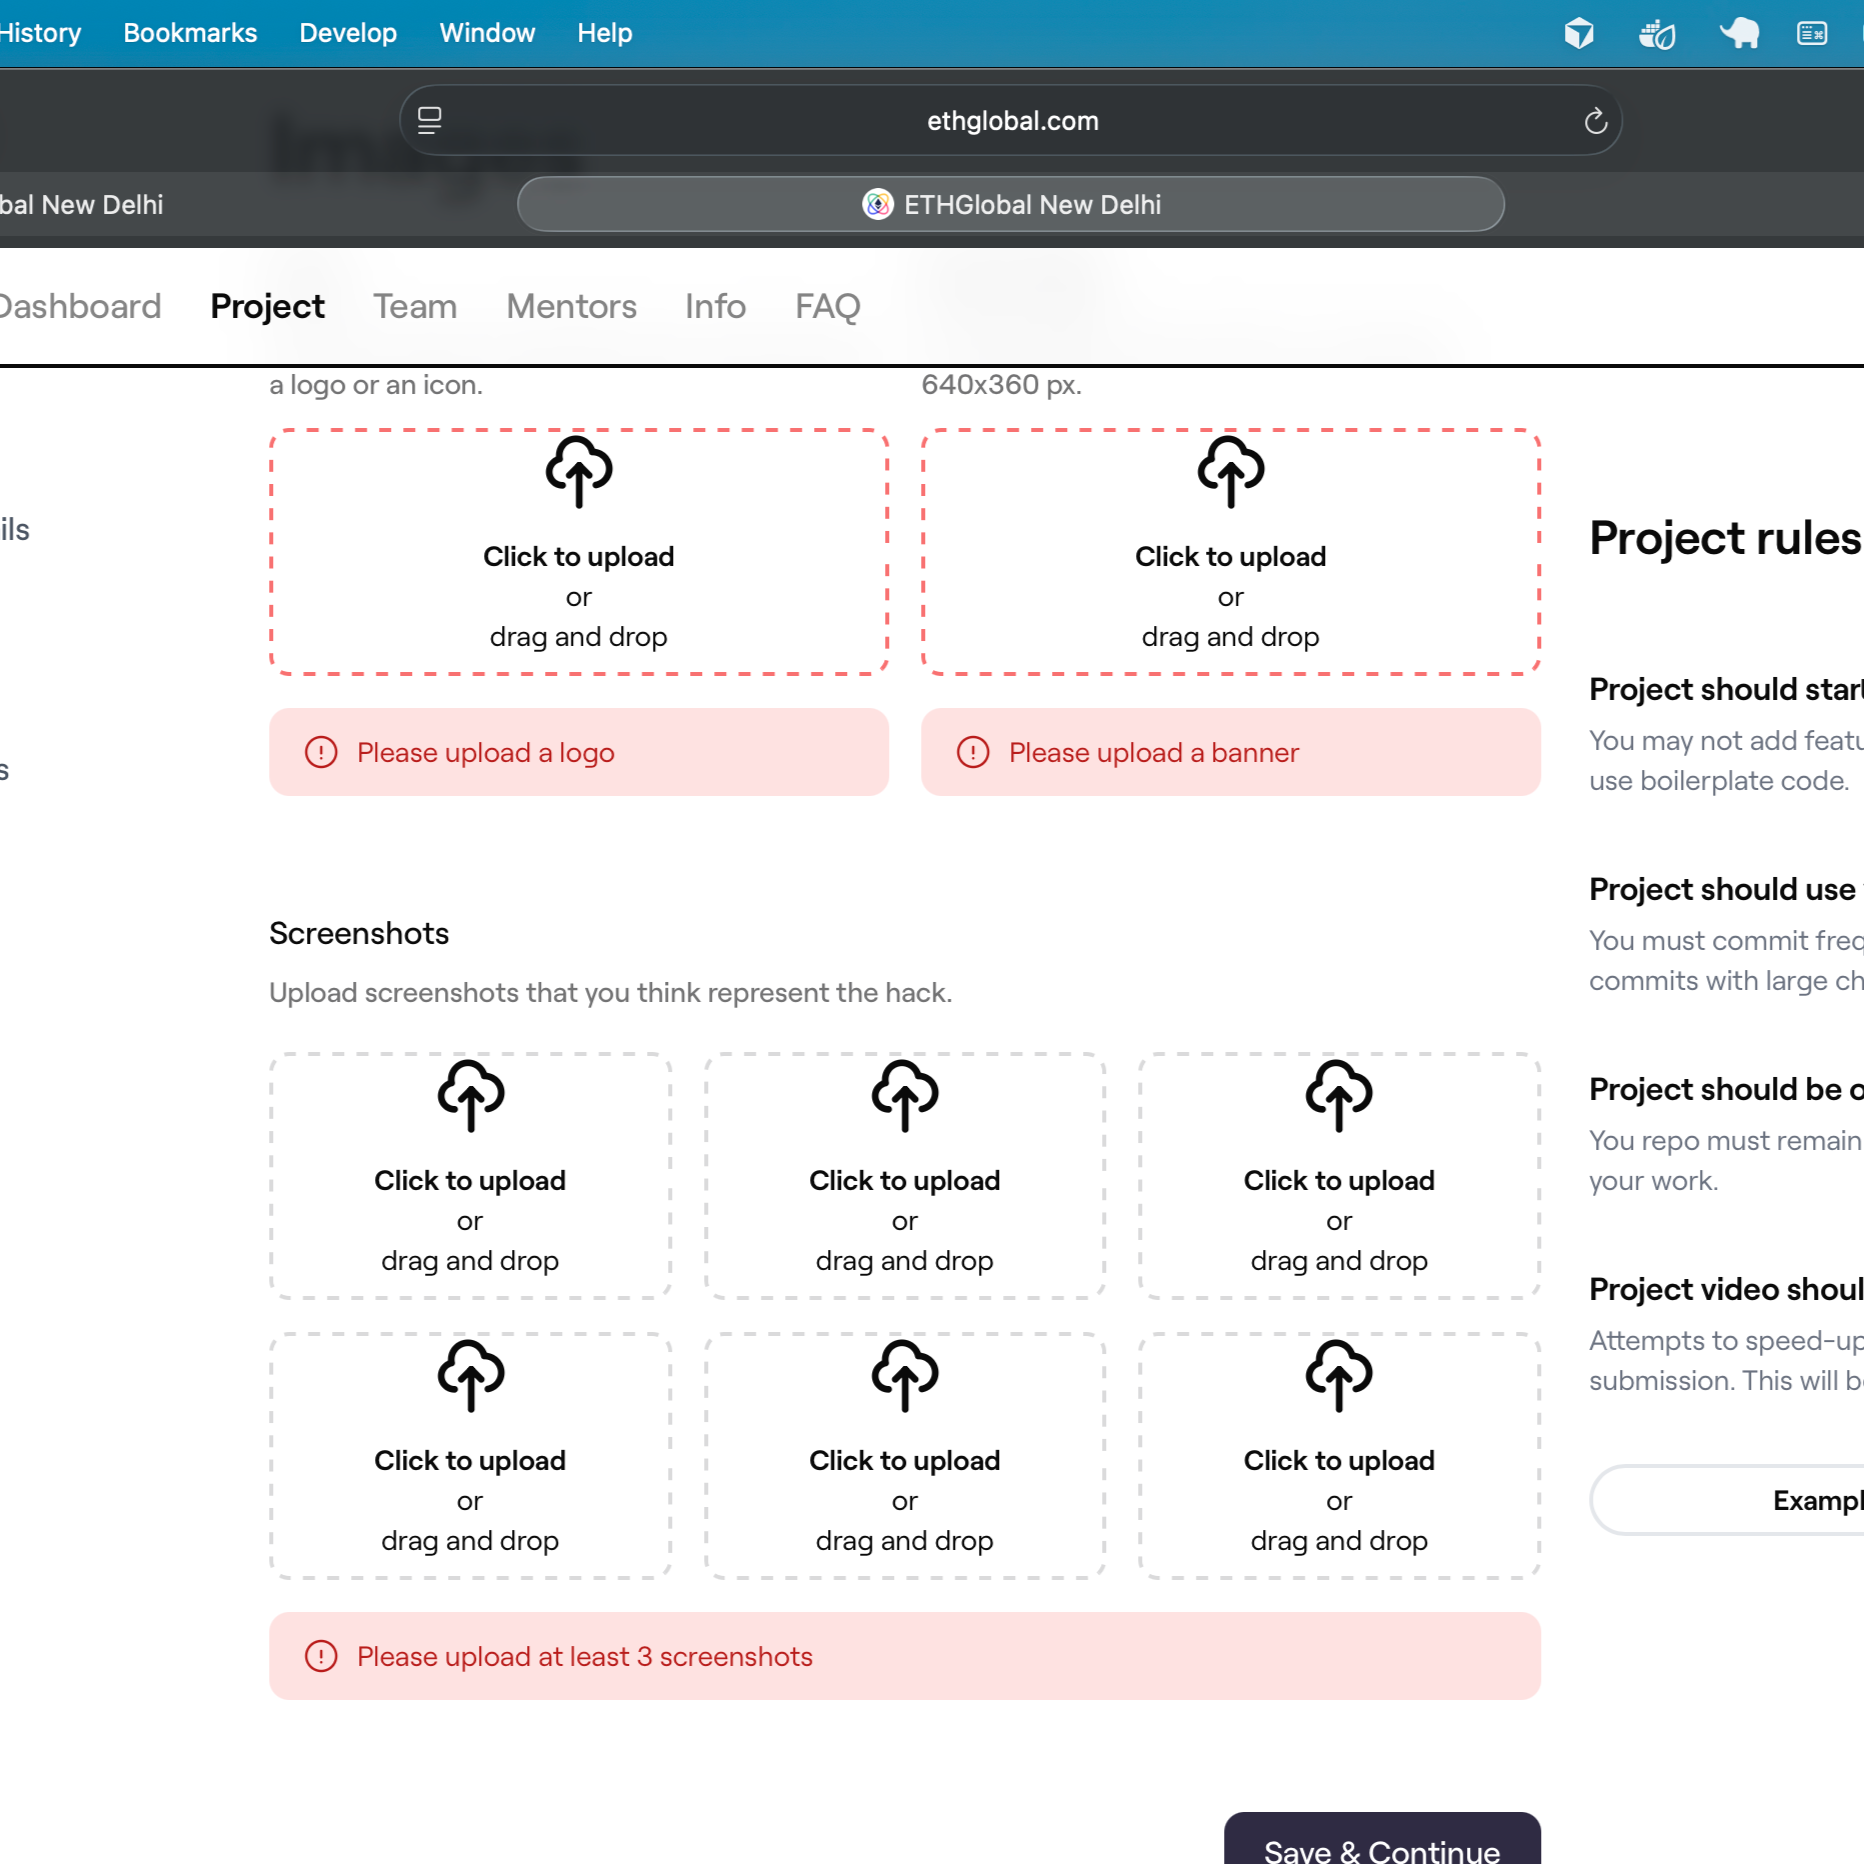Switch to the left 'bal New Delhi' browser tab

[81, 204]
